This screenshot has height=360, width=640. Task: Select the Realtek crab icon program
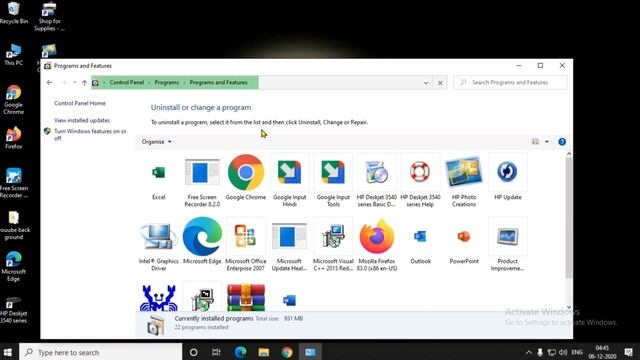(158, 298)
